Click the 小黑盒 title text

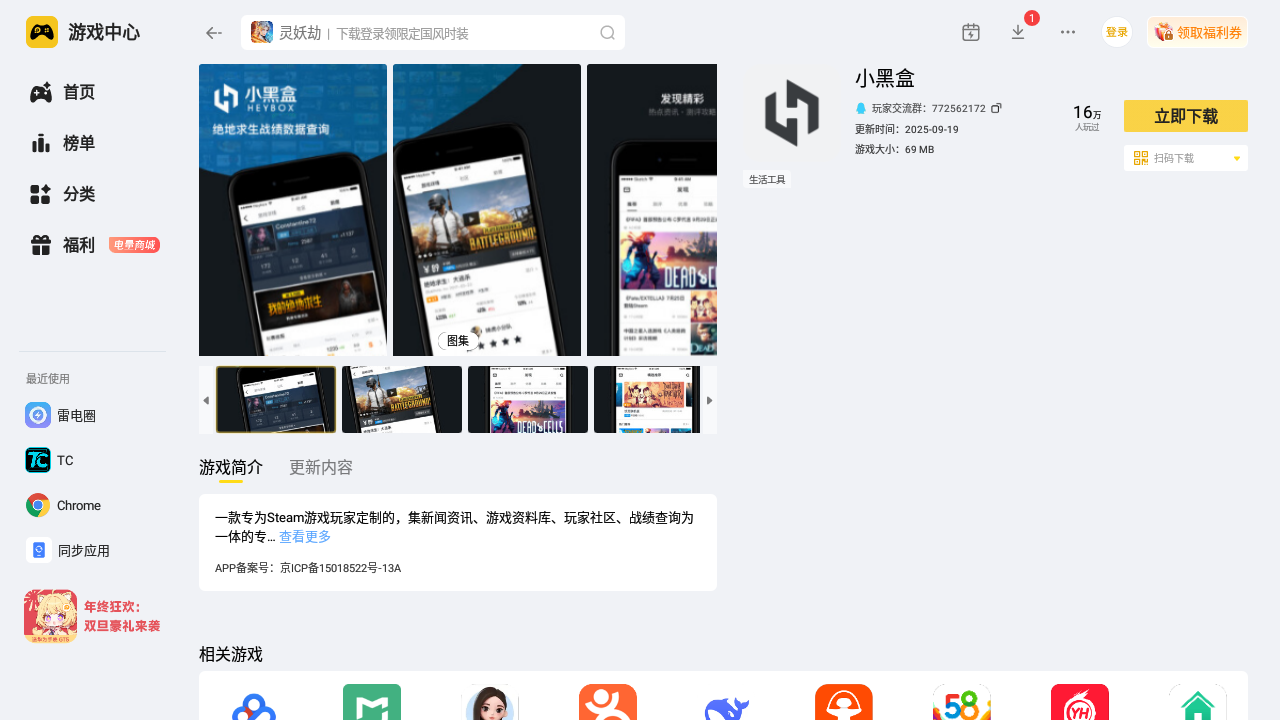pyautogui.click(x=885, y=78)
